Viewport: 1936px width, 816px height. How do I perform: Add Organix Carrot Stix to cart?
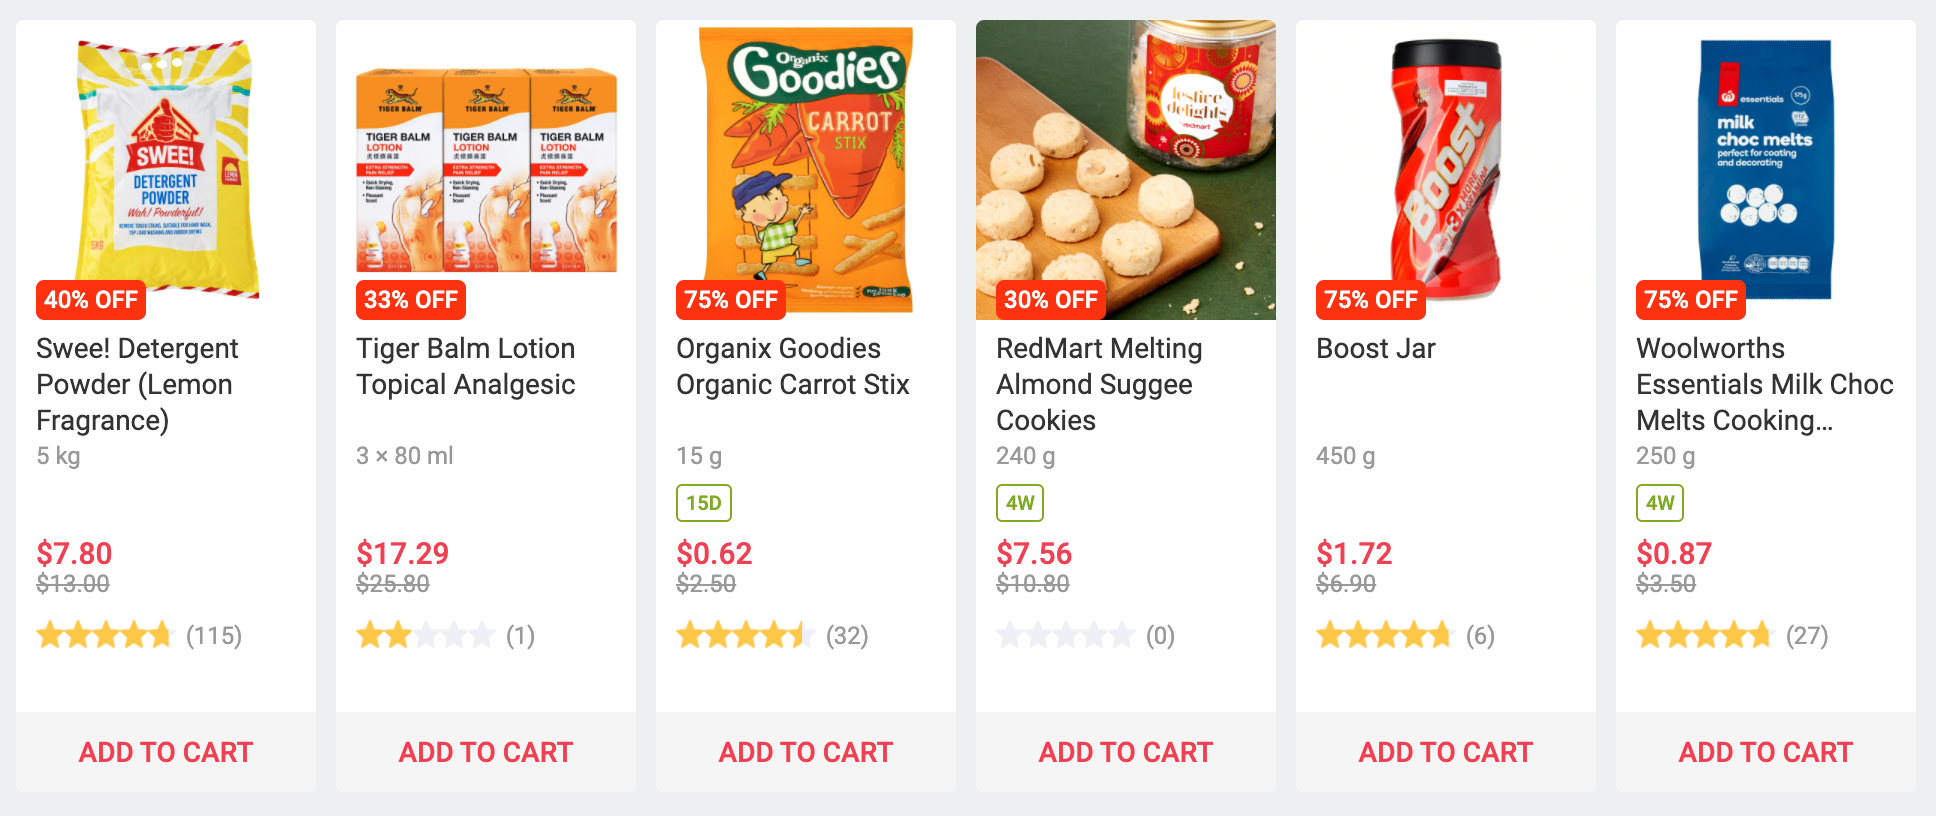806,752
